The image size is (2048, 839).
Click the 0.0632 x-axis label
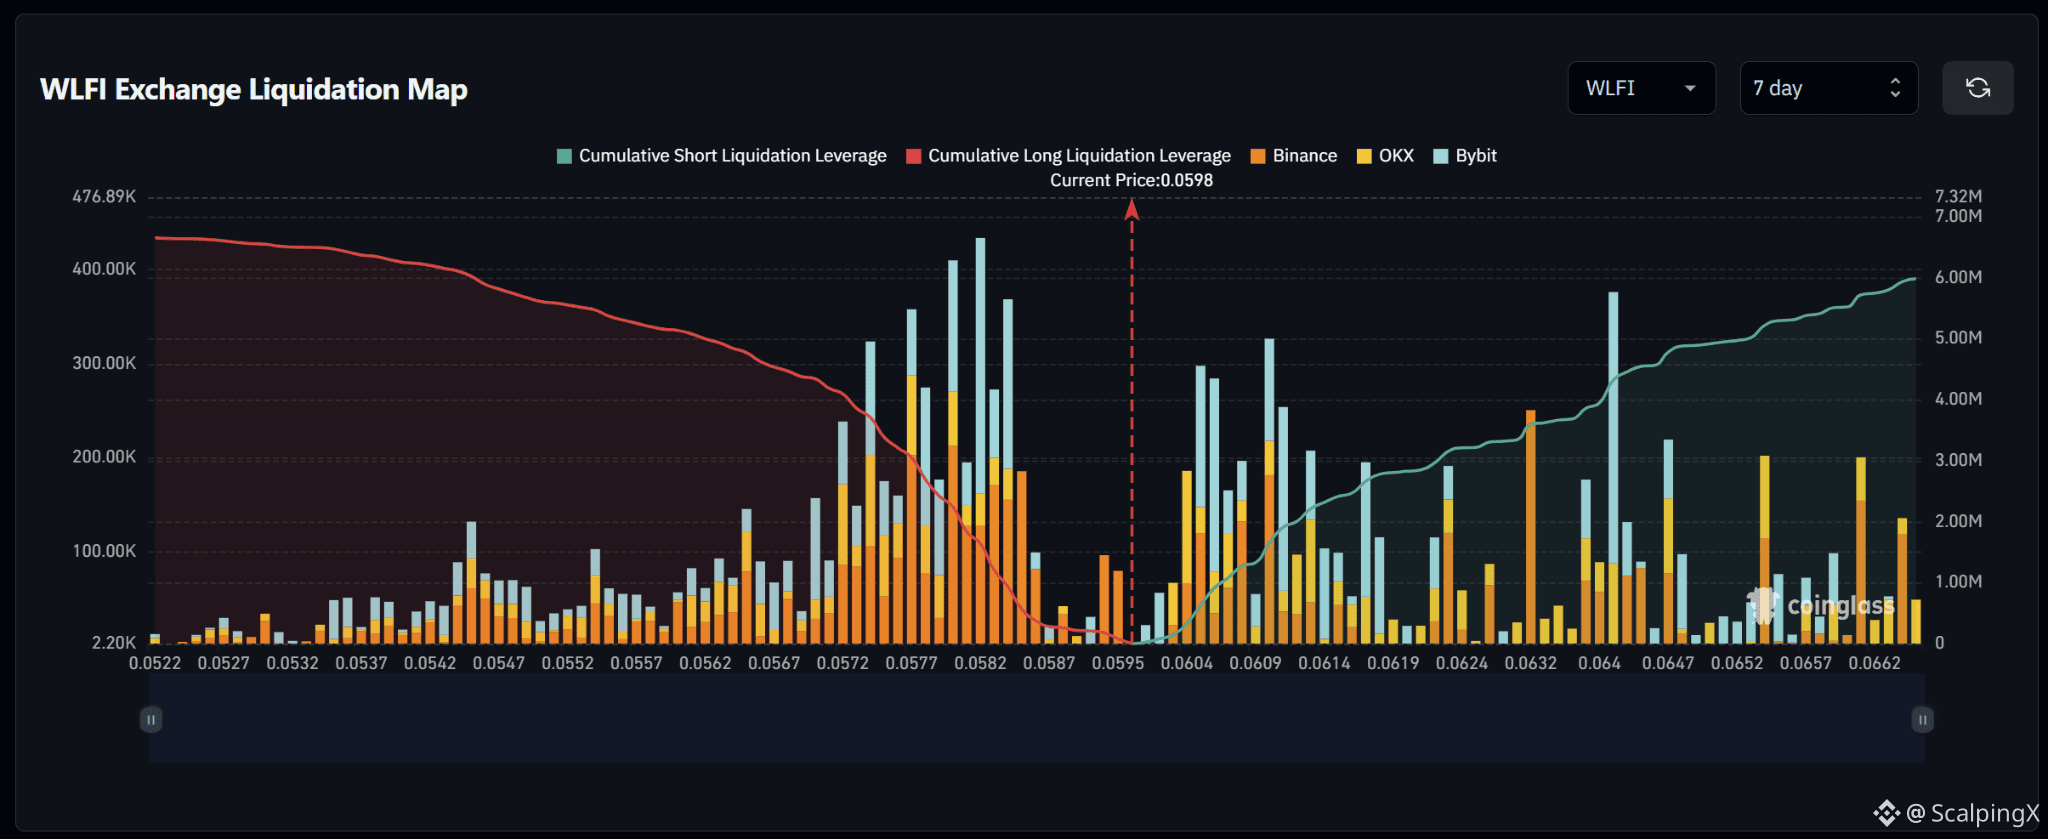click(x=1531, y=663)
